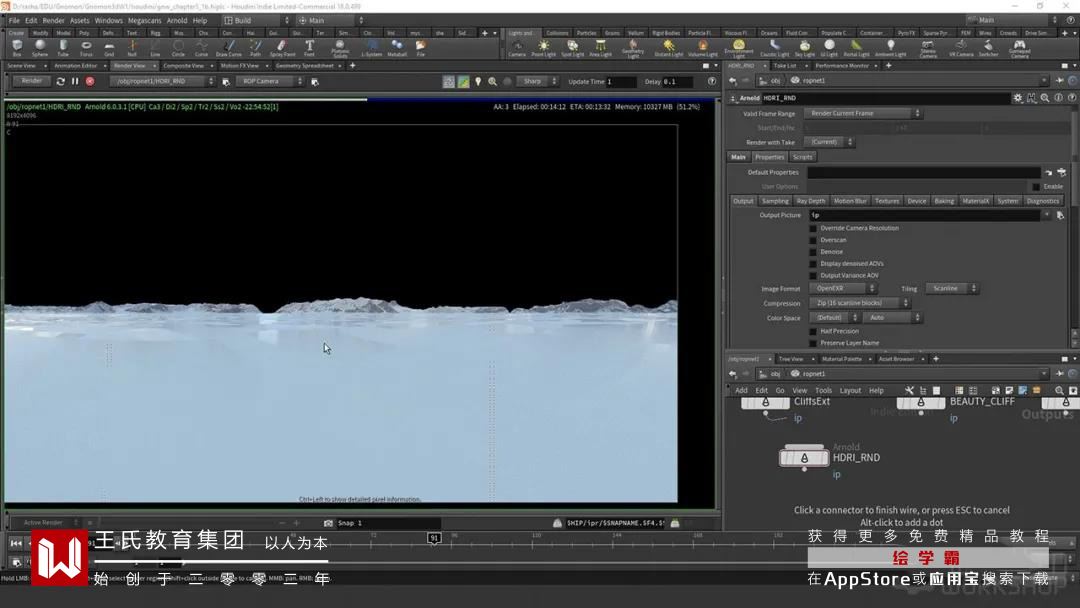Select the Spray Paint tool

coord(282,48)
